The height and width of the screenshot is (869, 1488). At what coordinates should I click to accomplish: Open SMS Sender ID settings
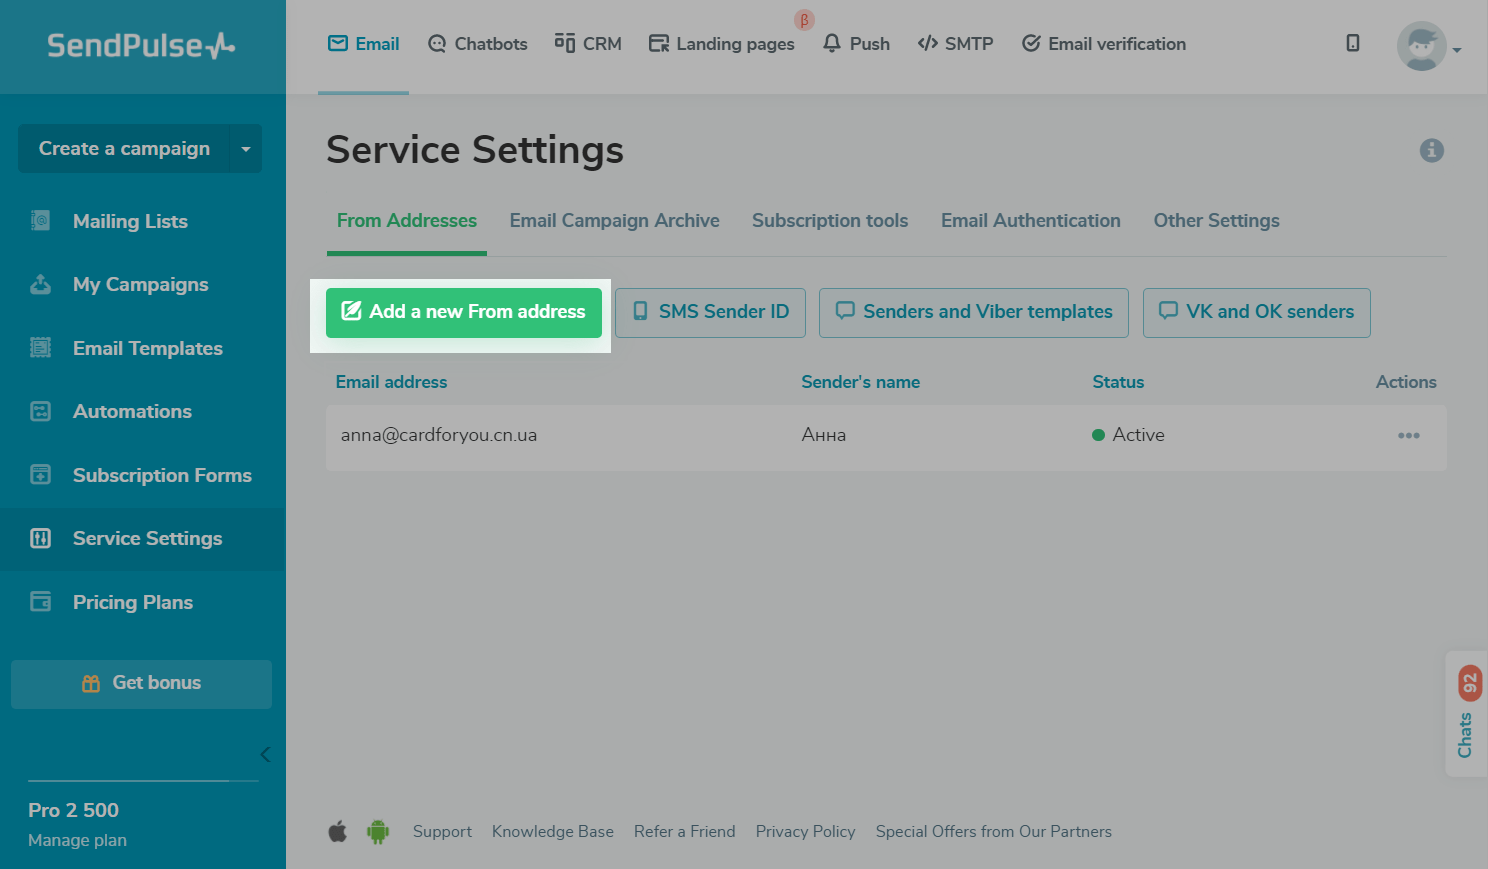pyautogui.click(x=710, y=312)
